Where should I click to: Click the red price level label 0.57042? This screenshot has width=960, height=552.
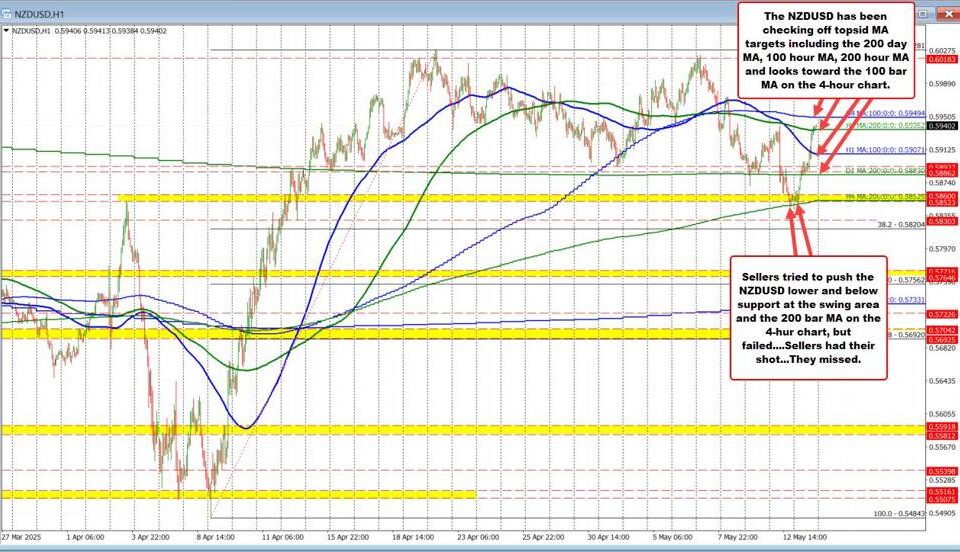point(942,330)
